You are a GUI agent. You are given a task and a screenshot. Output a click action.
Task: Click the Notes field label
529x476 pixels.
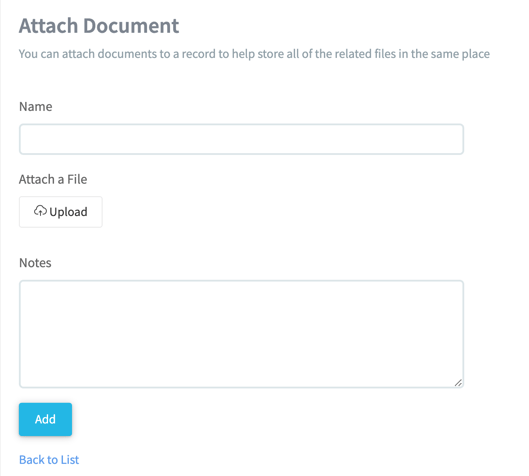[x=35, y=263]
